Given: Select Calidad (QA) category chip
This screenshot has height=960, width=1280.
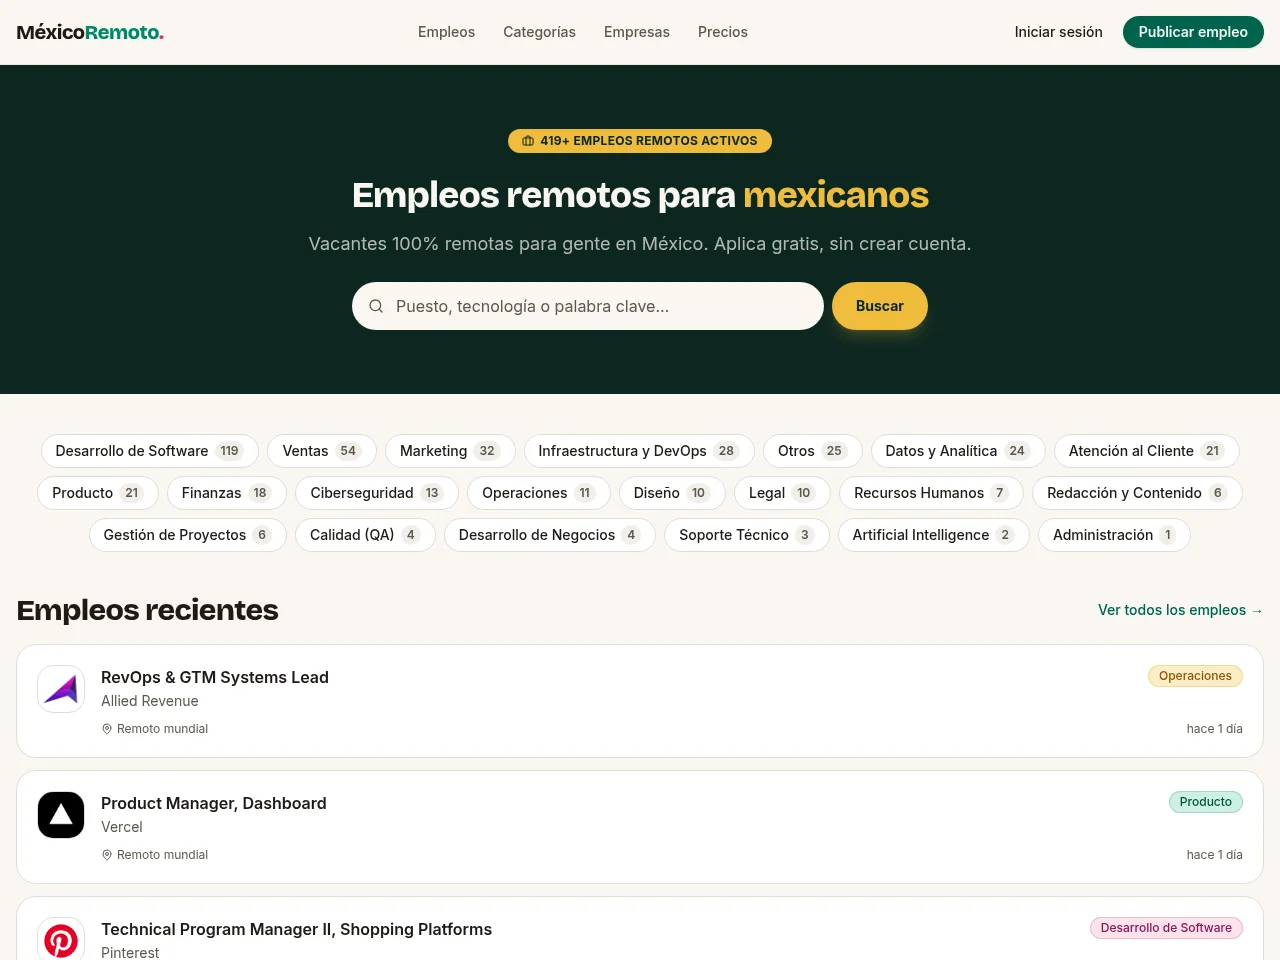Looking at the screenshot, I should 365,535.
